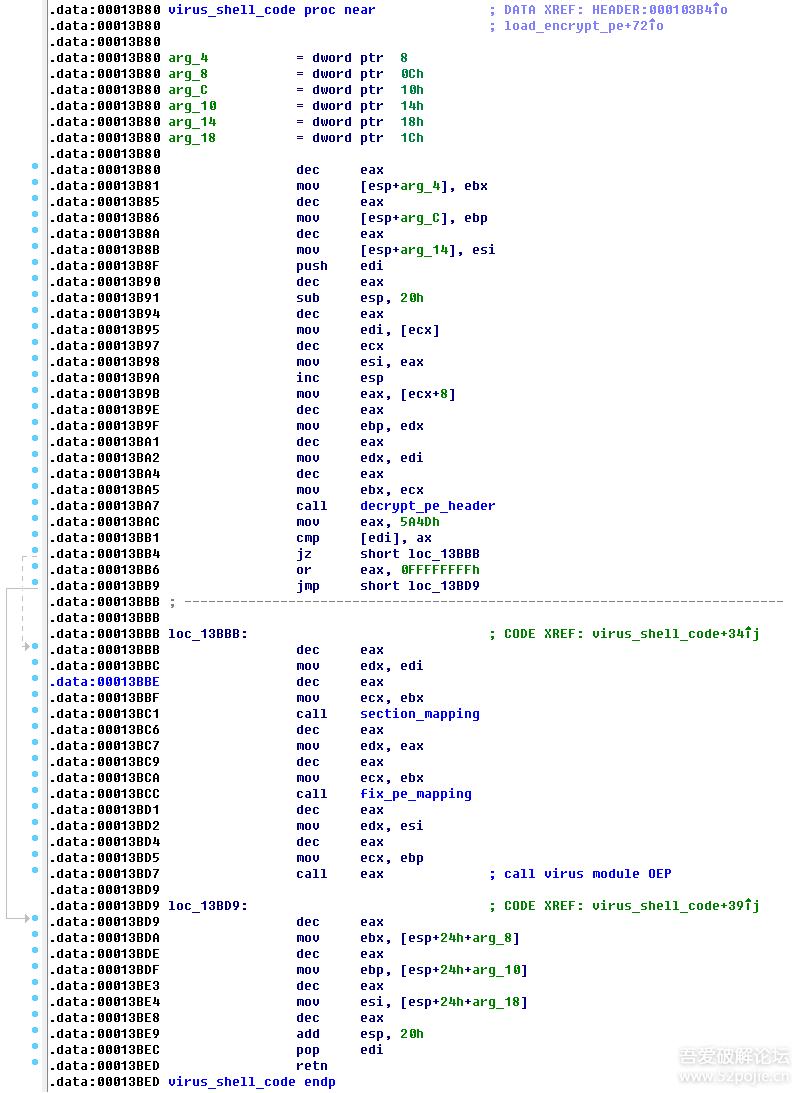Image resolution: width=799 pixels, height=1093 pixels.
Task: Click operand [esp+24h+arg_18]
Action: [464, 1002]
